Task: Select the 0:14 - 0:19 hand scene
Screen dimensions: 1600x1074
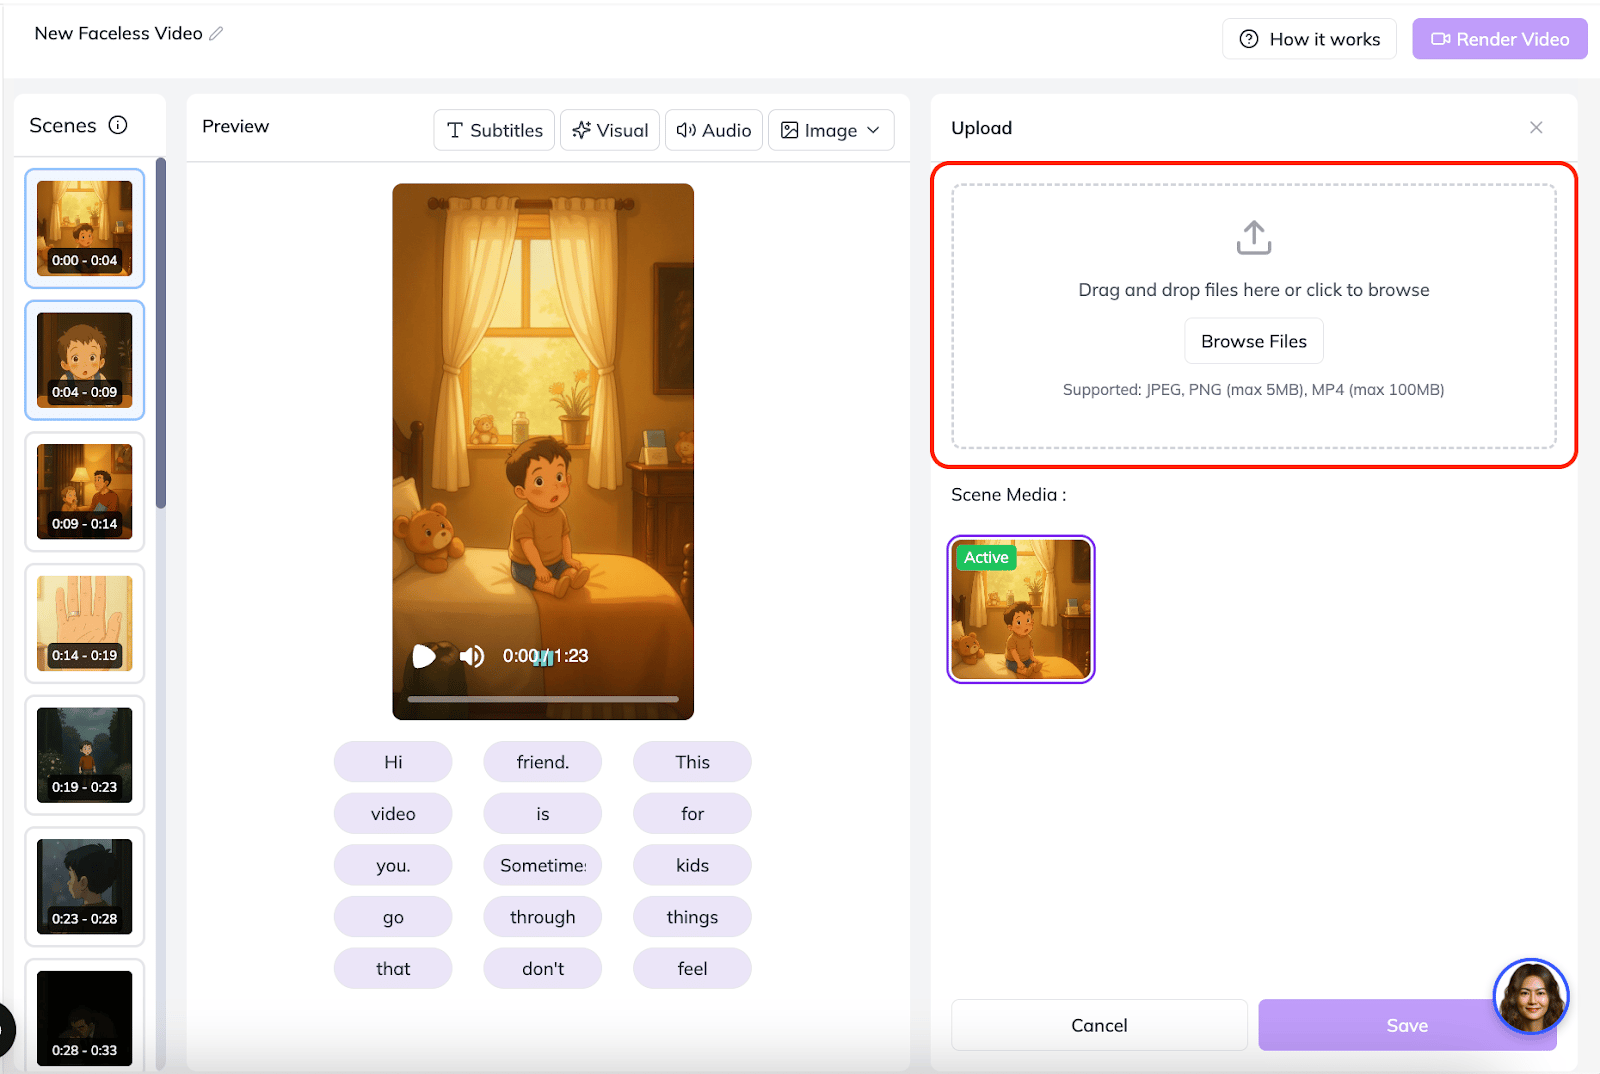Action: point(85,623)
